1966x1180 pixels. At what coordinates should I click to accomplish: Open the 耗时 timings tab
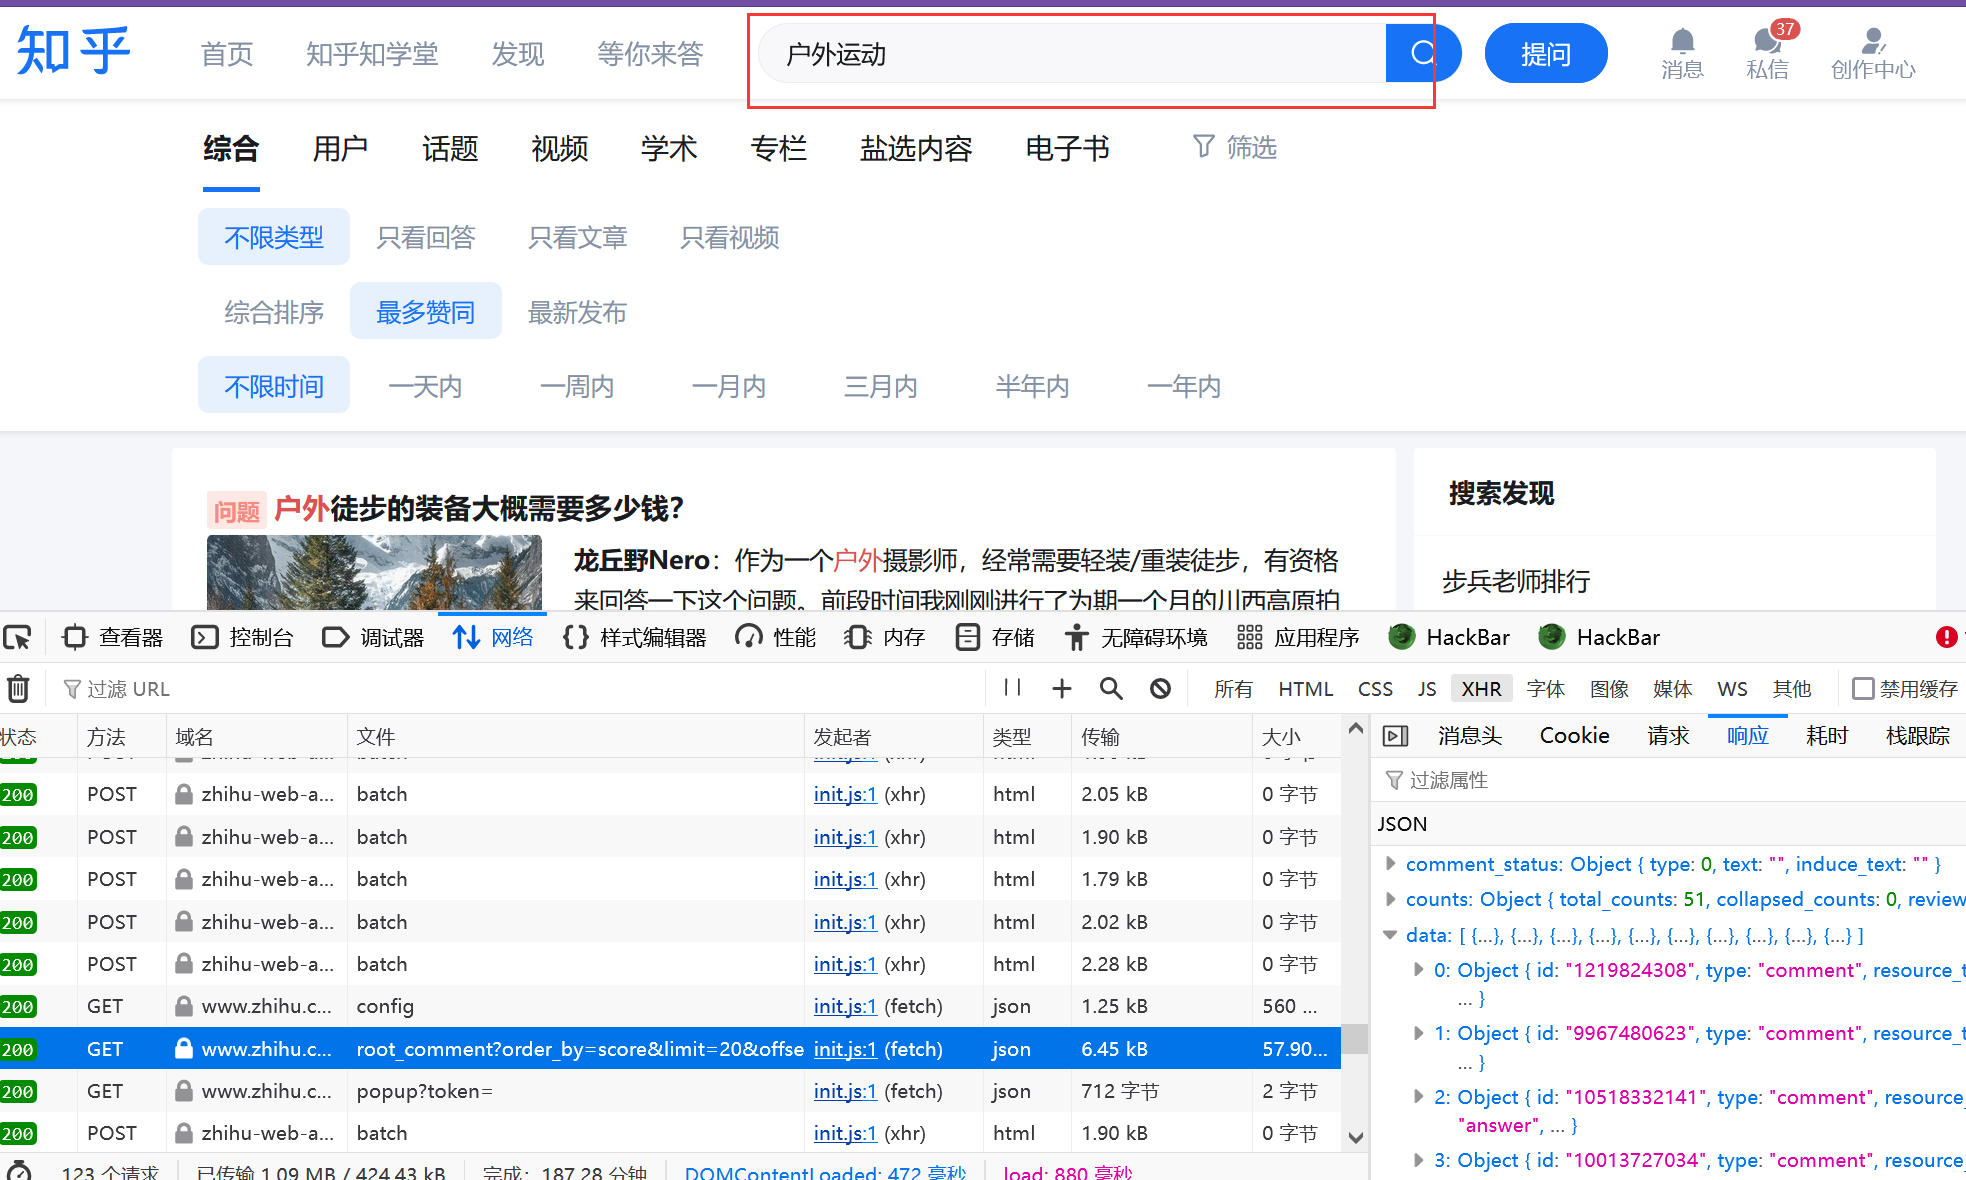pyautogui.click(x=1827, y=736)
